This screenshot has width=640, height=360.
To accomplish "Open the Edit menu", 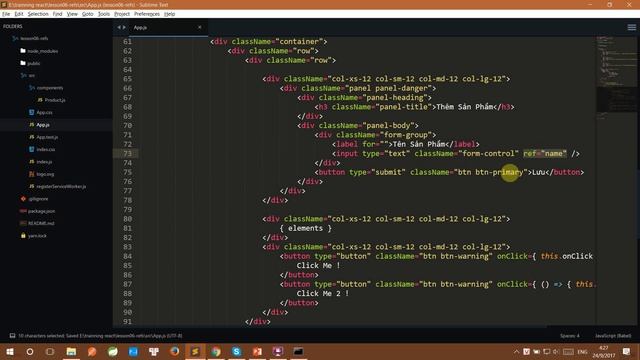I will [19, 14].
